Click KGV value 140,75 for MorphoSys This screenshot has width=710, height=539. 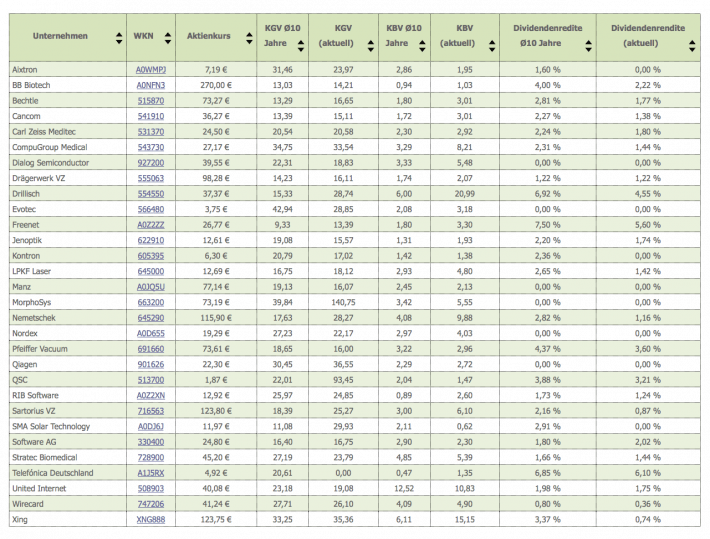[343, 302]
